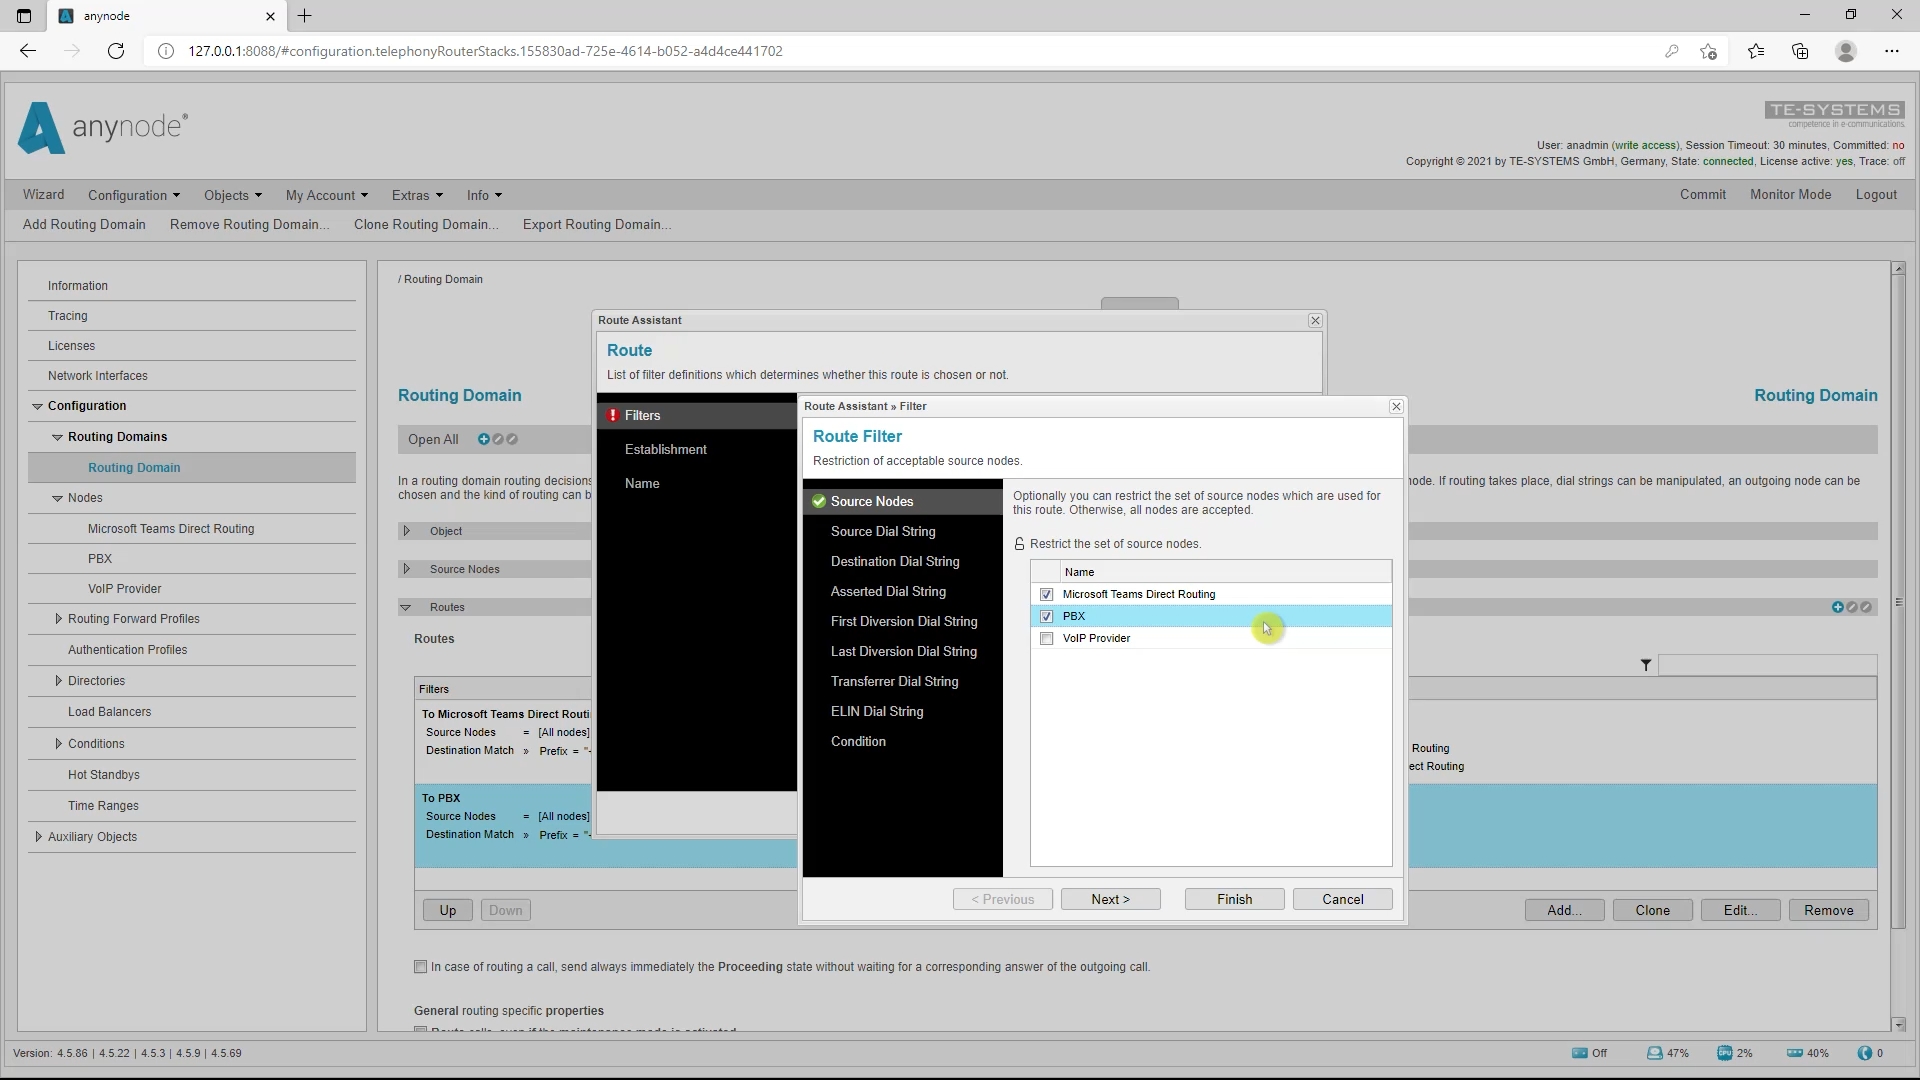Image resolution: width=1920 pixels, height=1080 pixels.
Task: Open a new browser tab
Action: pyautogui.click(x=305, y=16)
